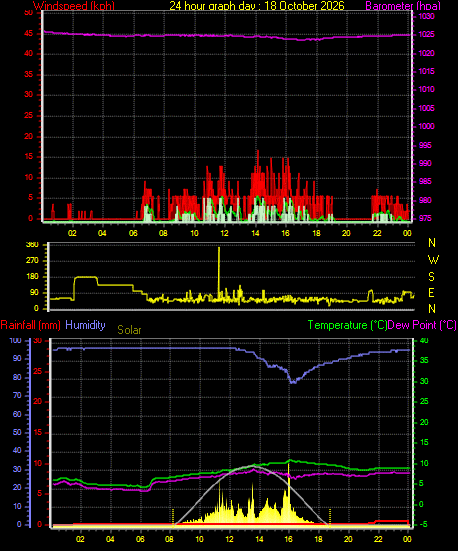Click the "Solar" legend label

point(129,330)
